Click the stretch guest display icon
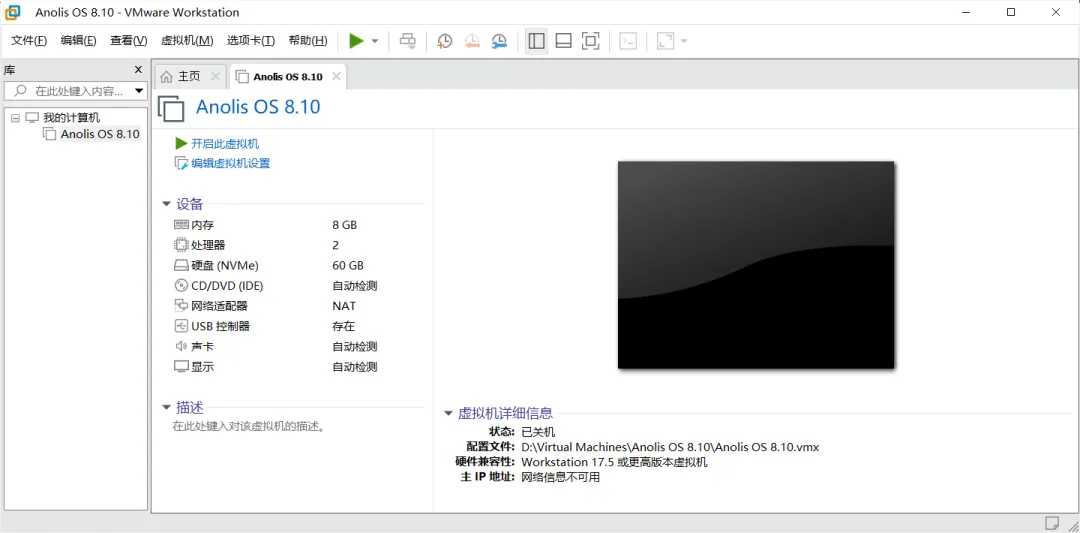Screen dimensions: 1080x533 pyautogui.click(x=665, y=41)
